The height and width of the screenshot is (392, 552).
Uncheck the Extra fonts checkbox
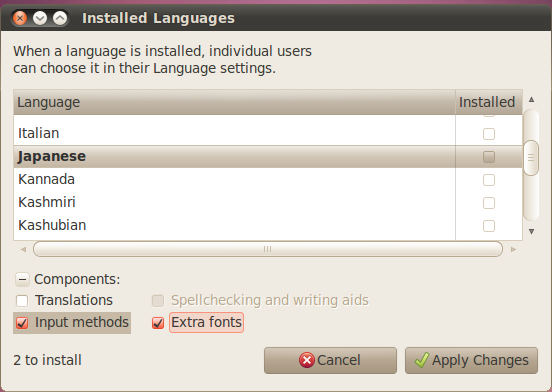pyautogui.click(x=158, y=323)
